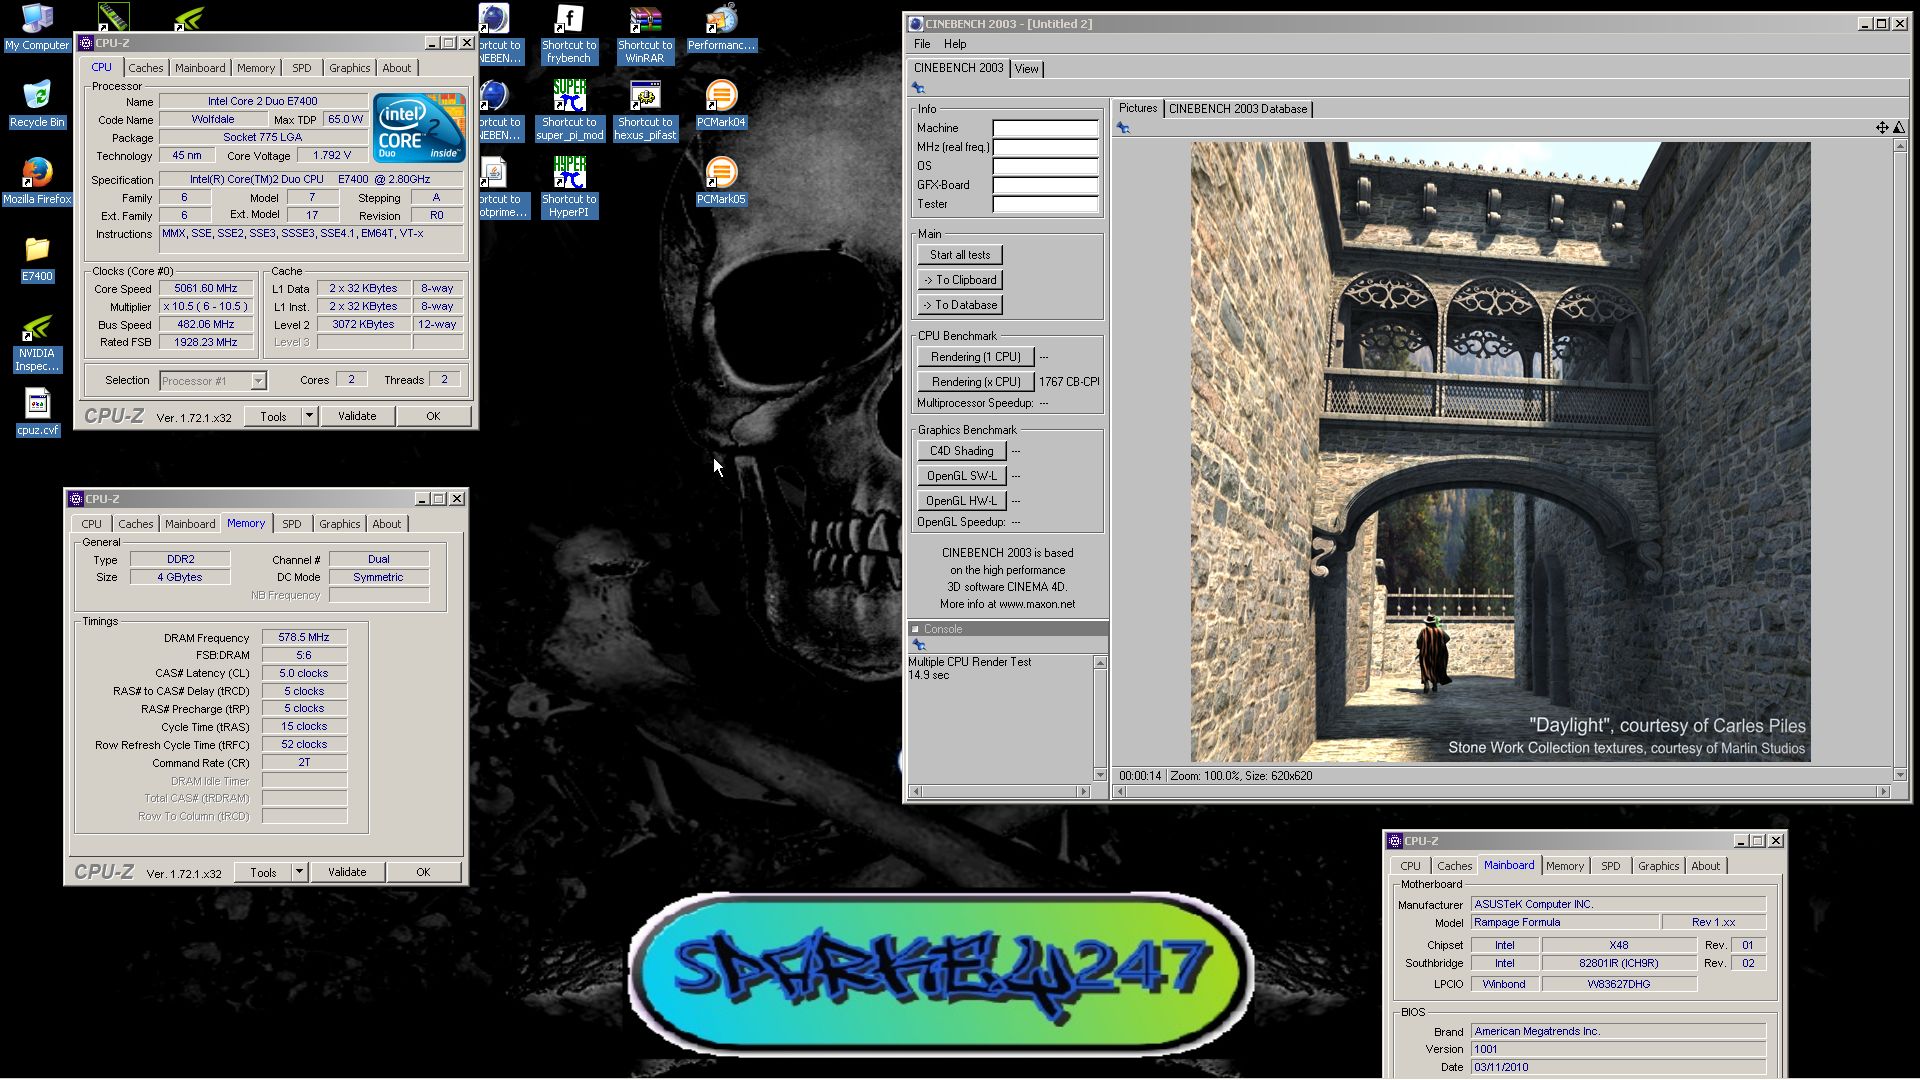Viewport: 1920px width, 1080px height.
Task: Click the Machine input field
Action: tap(1045, 128)
